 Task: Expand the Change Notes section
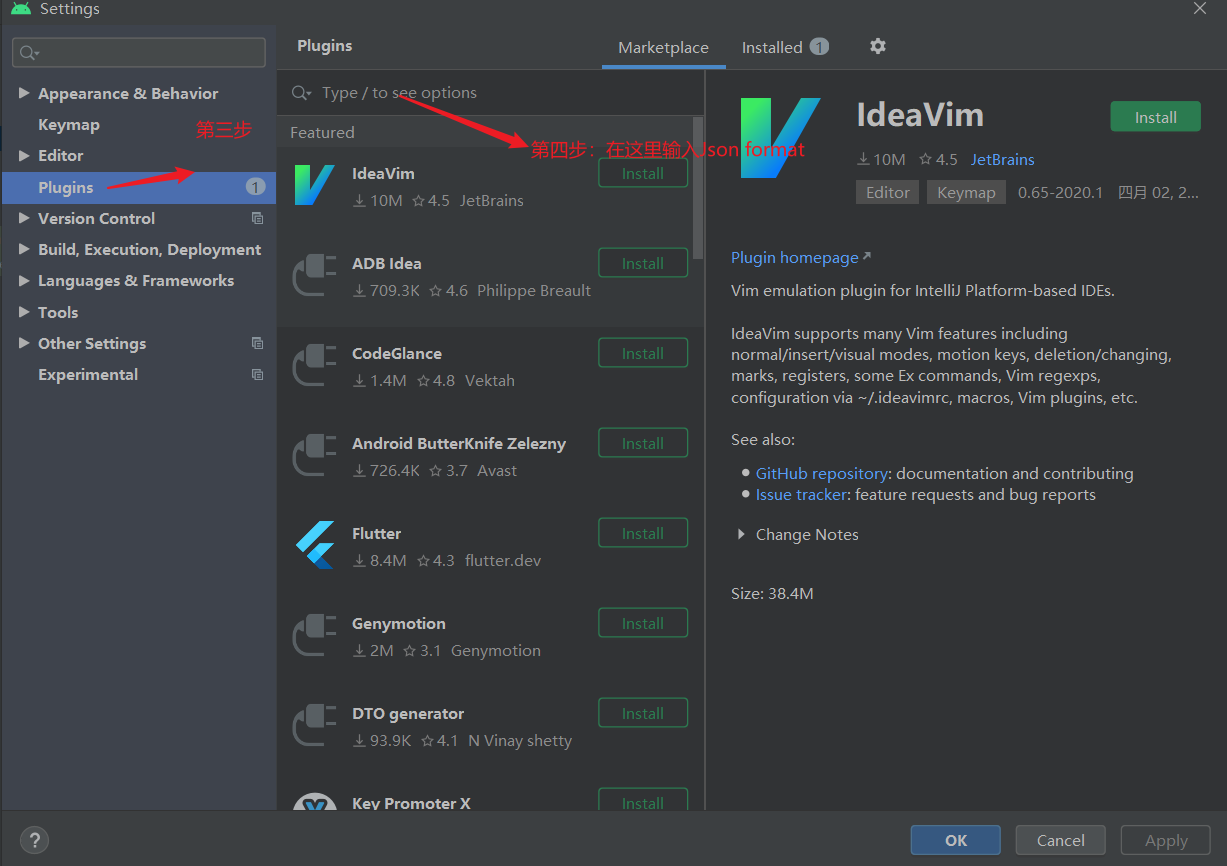pos(741,534)
